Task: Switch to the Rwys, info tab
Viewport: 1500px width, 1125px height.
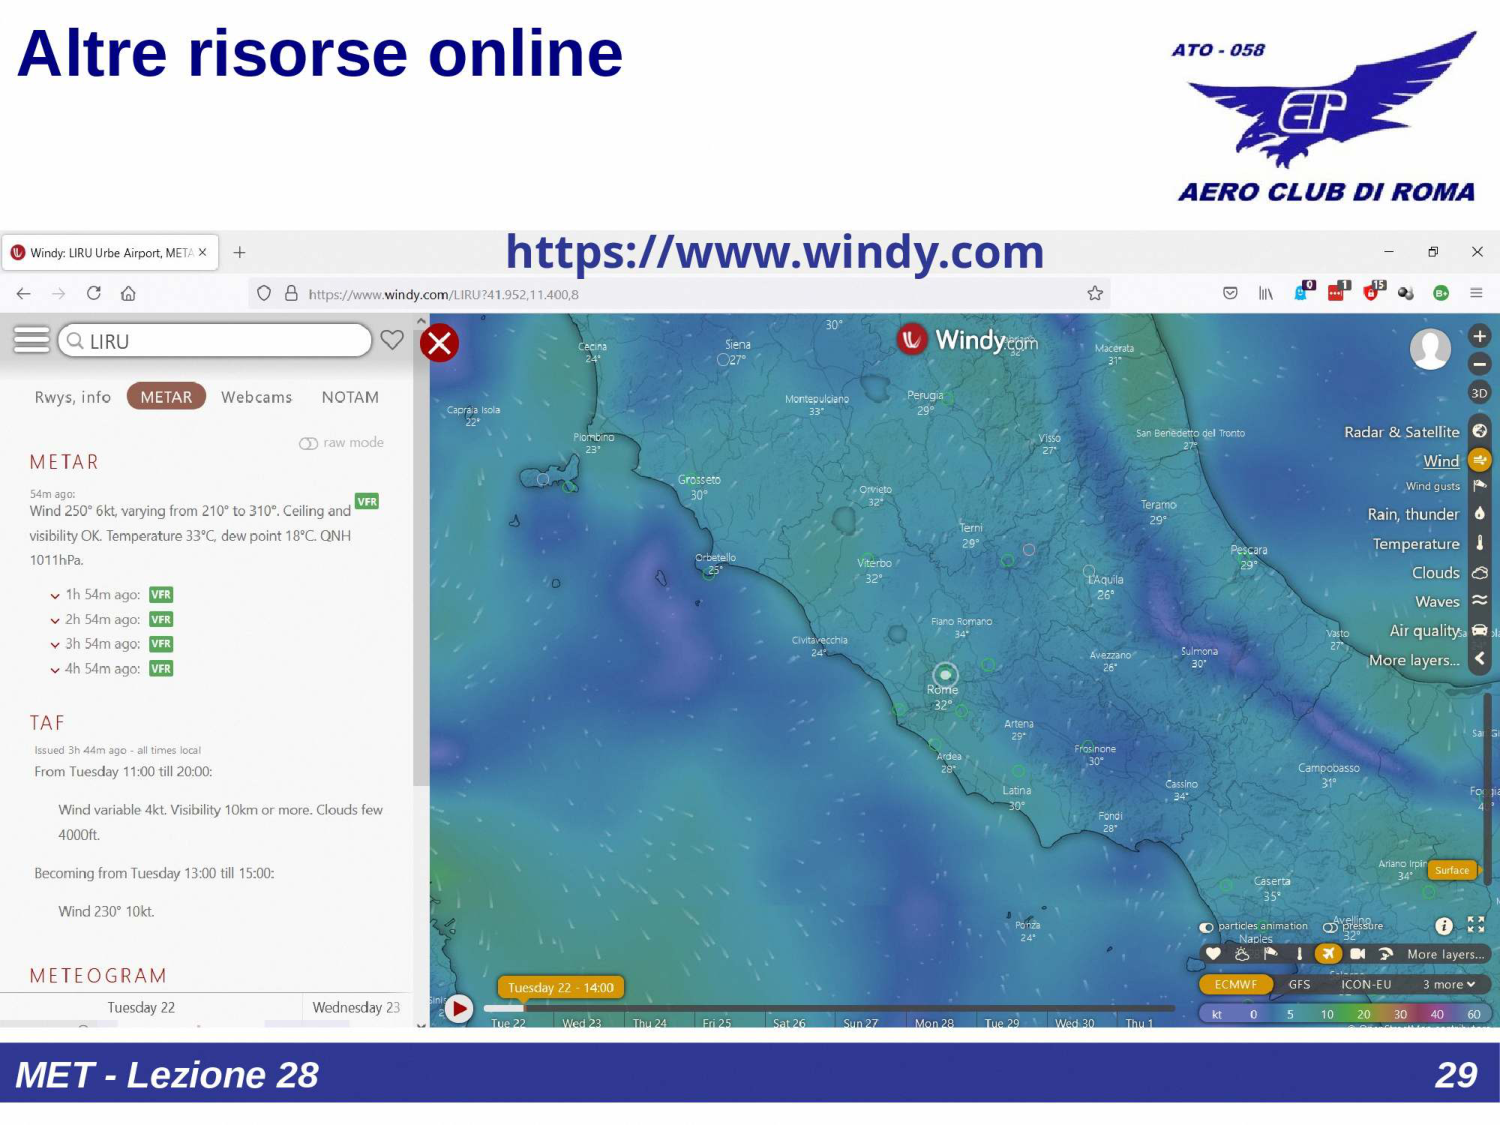Action: pos(73,397)
